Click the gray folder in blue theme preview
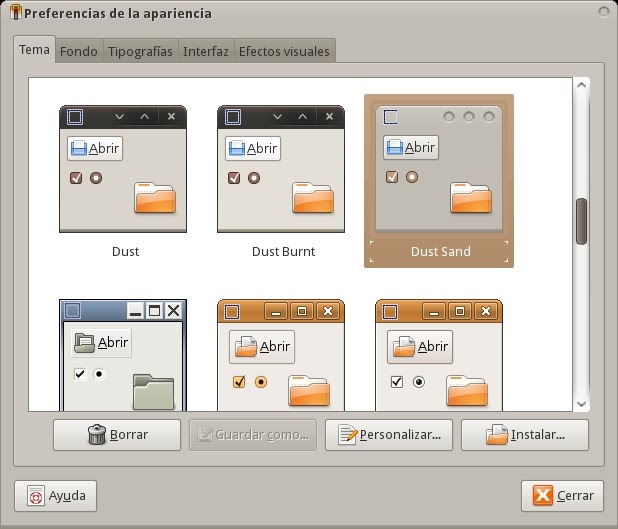 154,392
